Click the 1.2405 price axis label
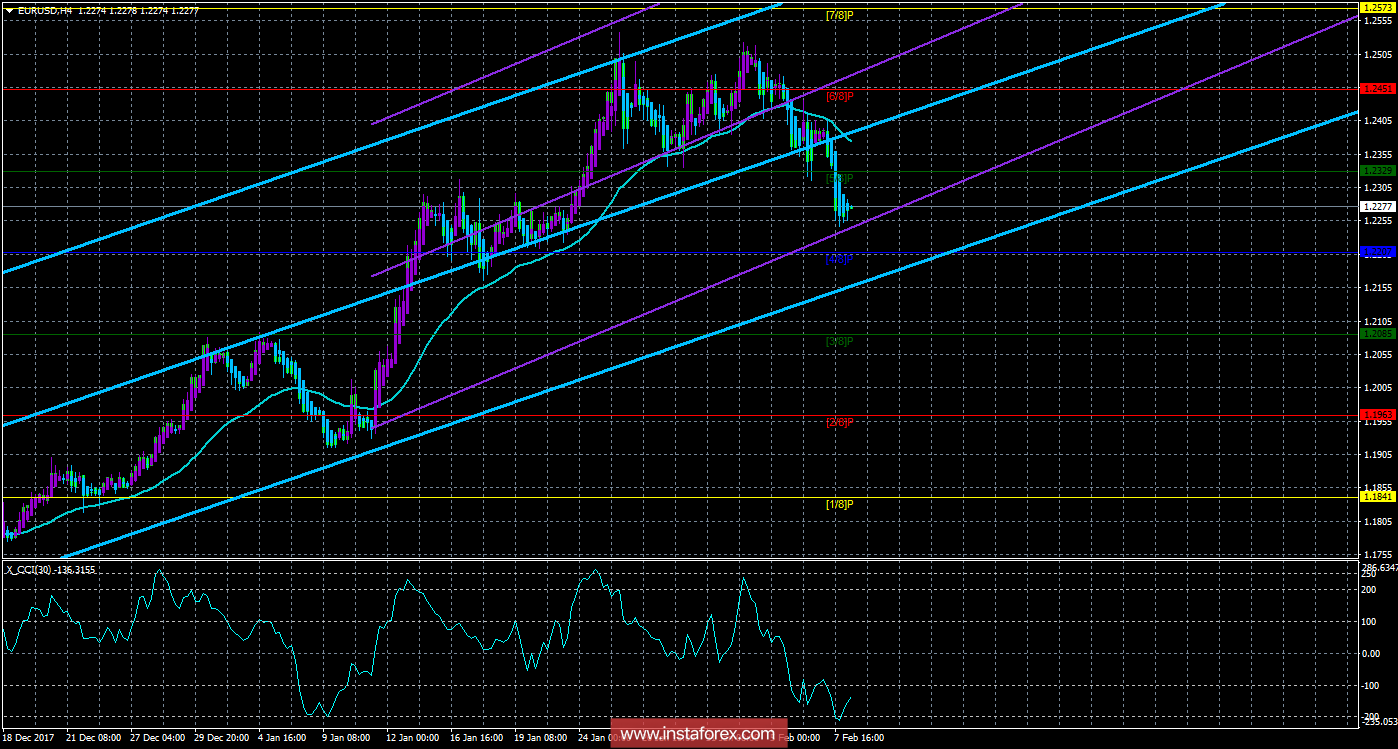Viewport: 1398px width, 749px height. click(x=1378, y=121)
